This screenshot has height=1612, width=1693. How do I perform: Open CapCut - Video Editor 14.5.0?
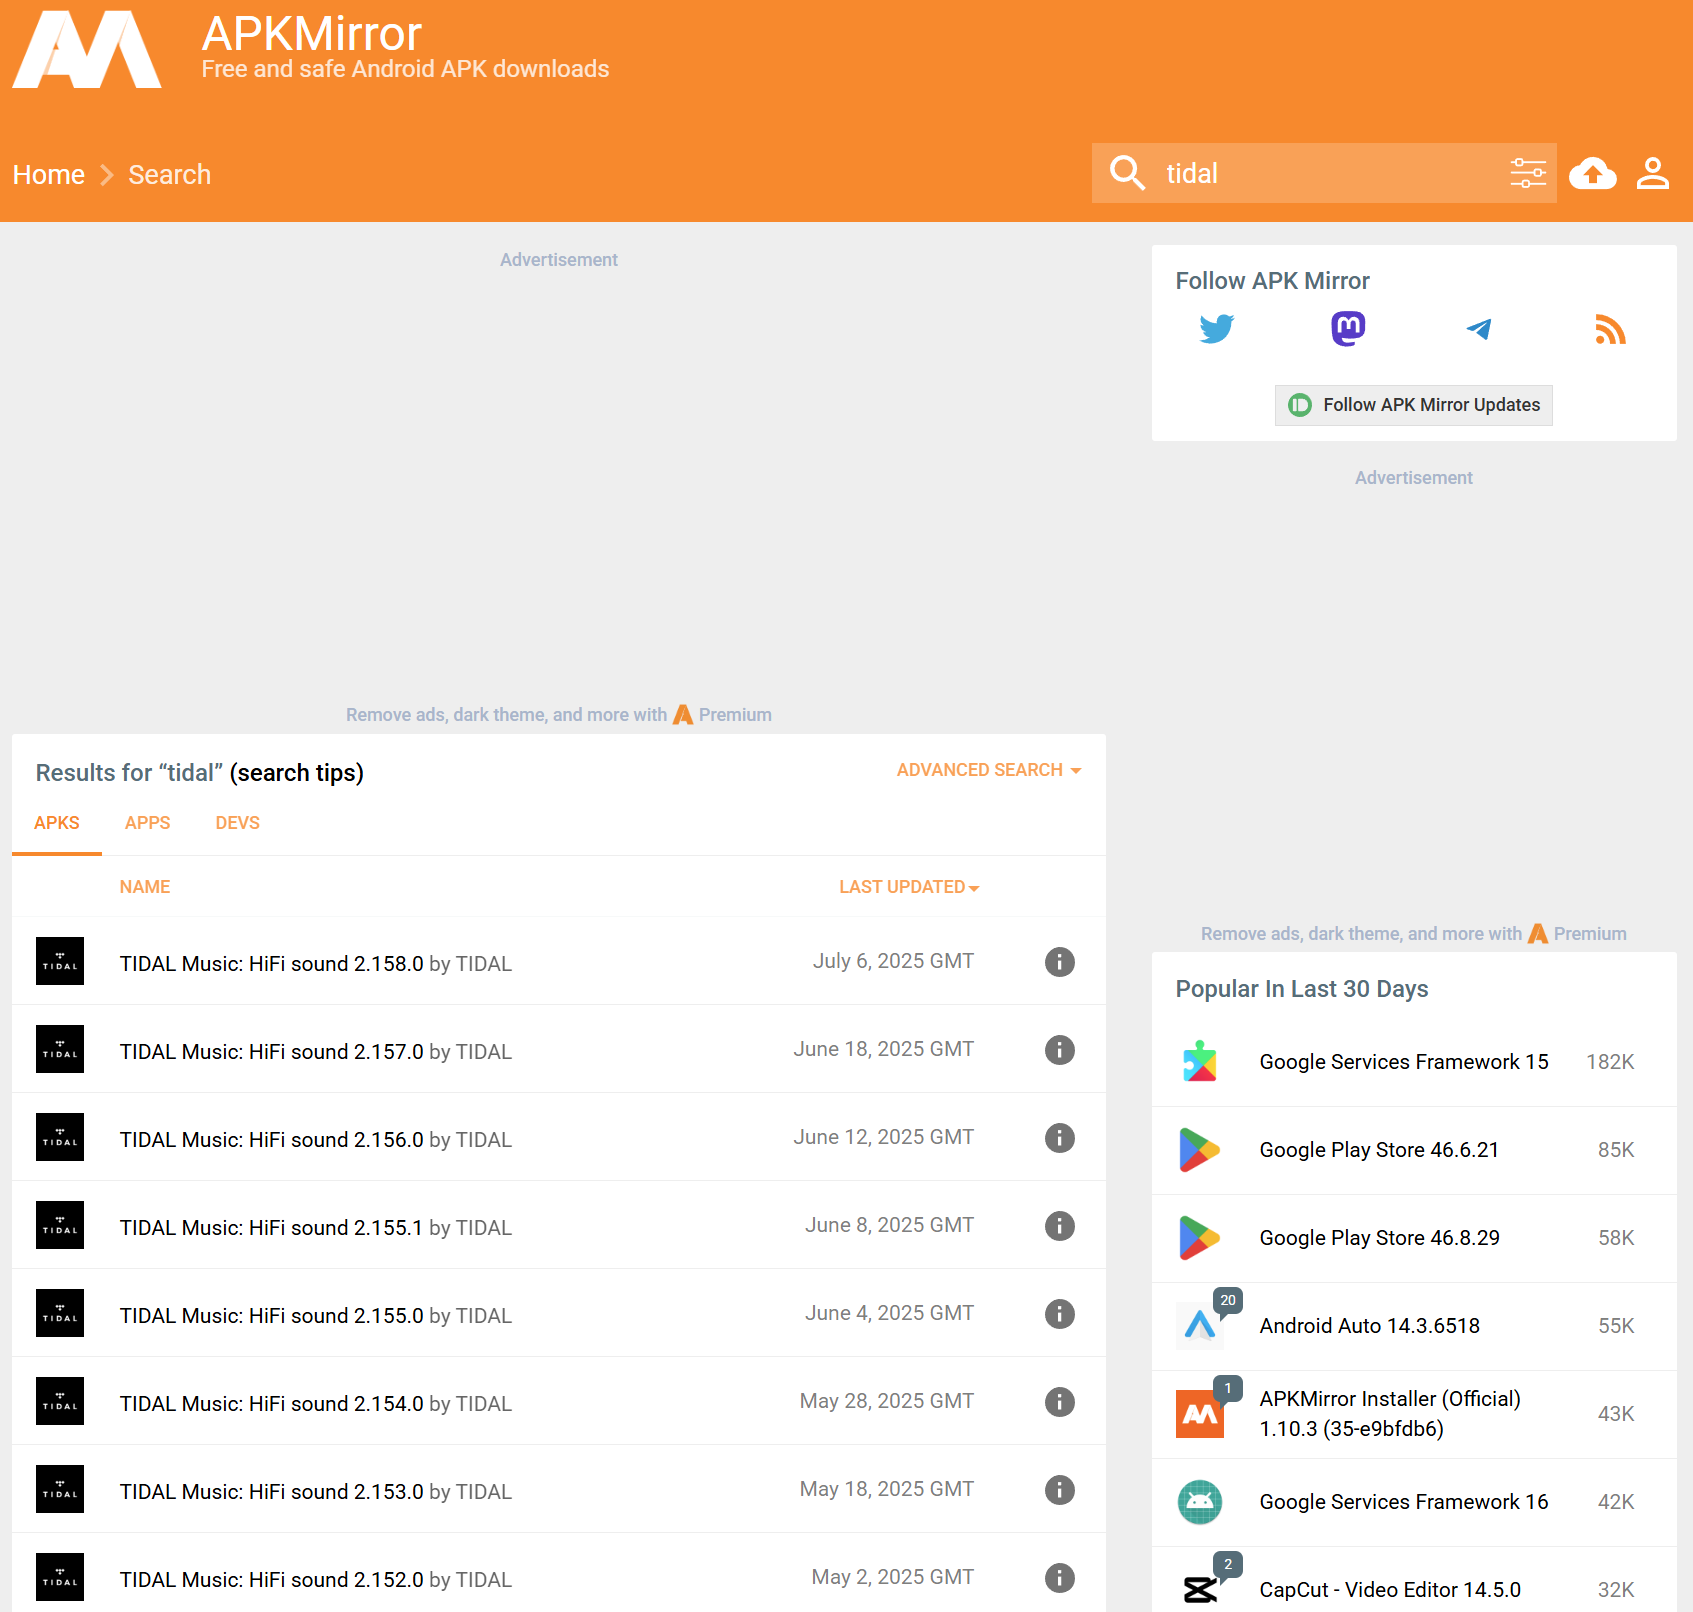[1390, 1590]
